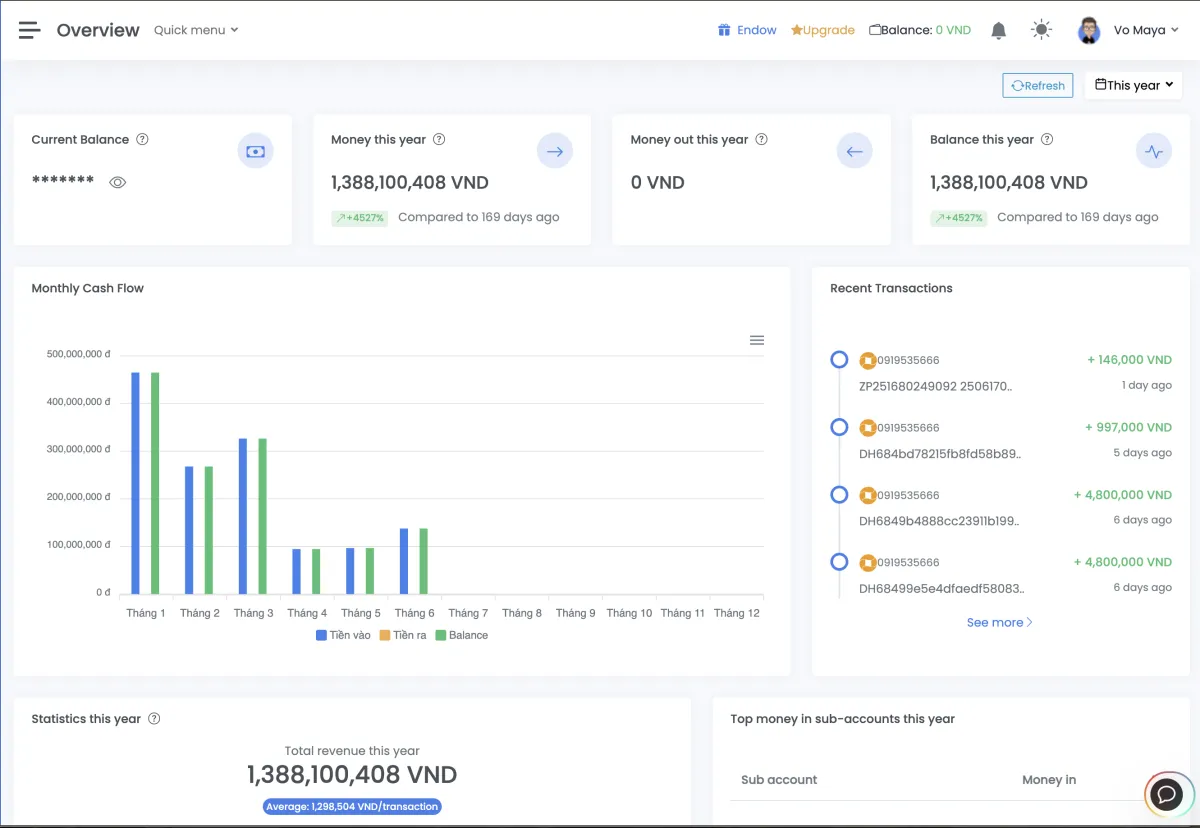Open the This year period dropdown

coord(1133,85)
